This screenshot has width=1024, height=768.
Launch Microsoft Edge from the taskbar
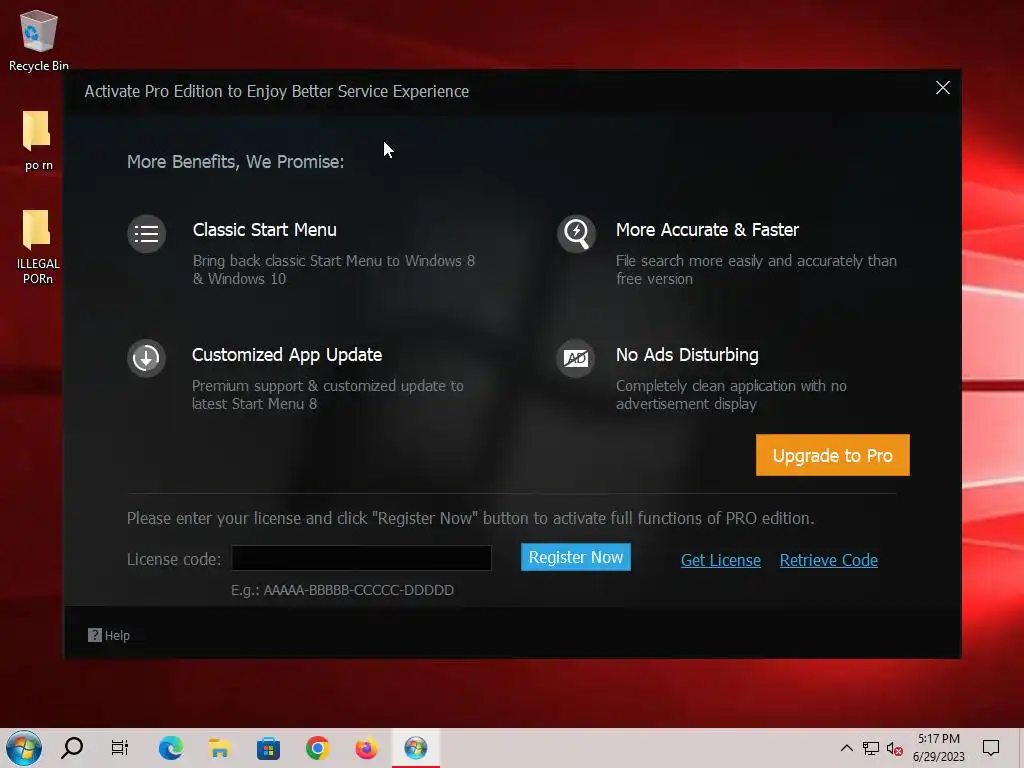(x=170, y=748)
